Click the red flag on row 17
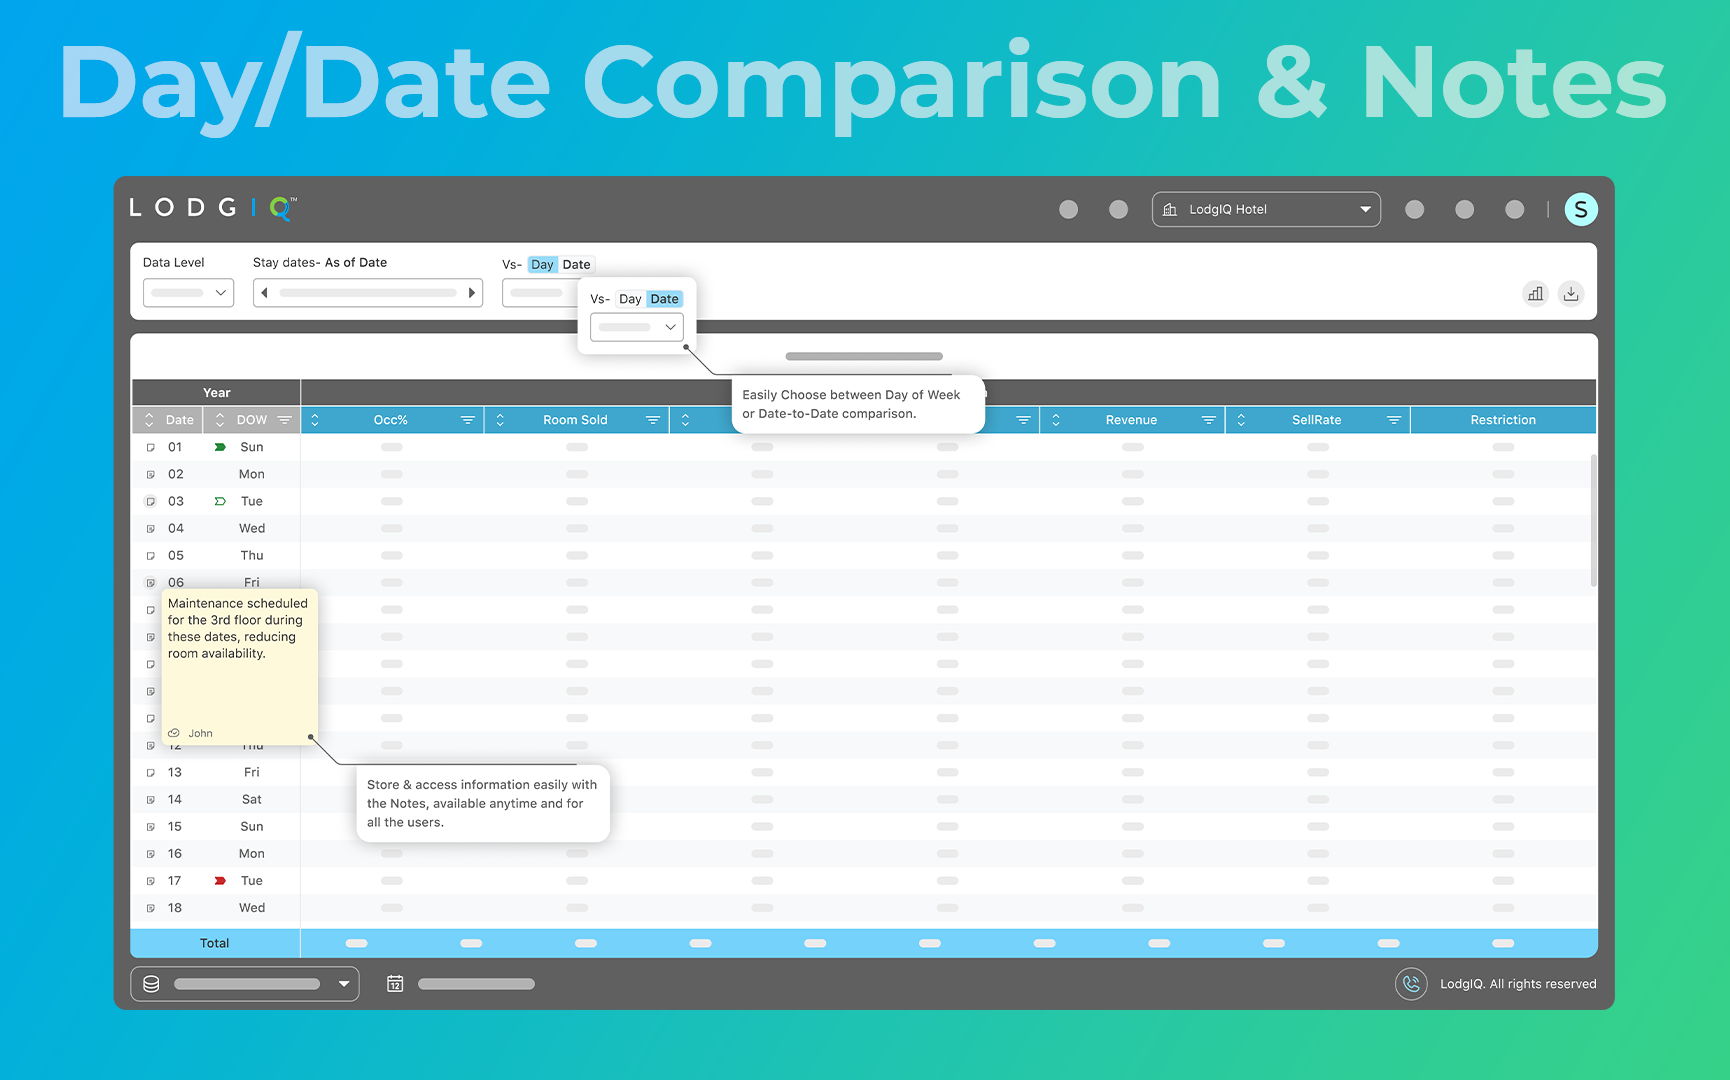This screenshot has width=1730, height=1080. pos(220,881)
